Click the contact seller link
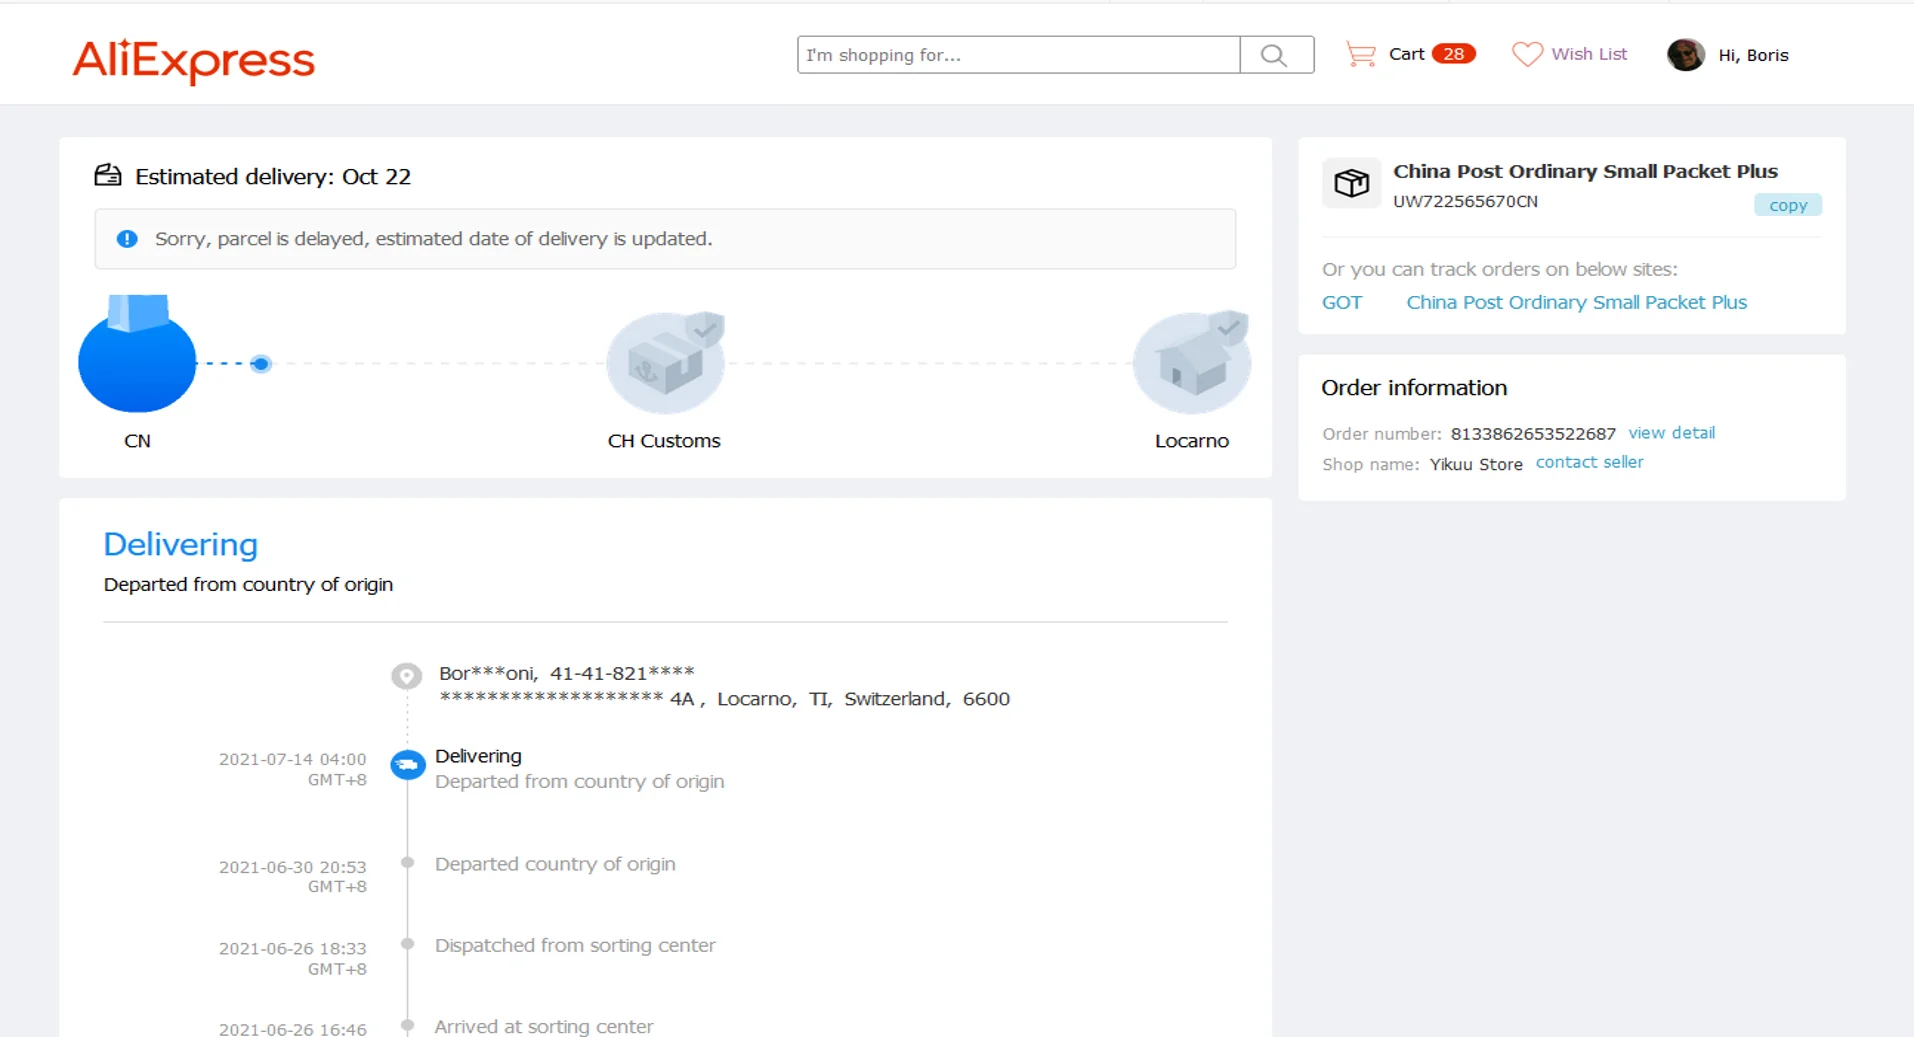 pos(1589,462)
